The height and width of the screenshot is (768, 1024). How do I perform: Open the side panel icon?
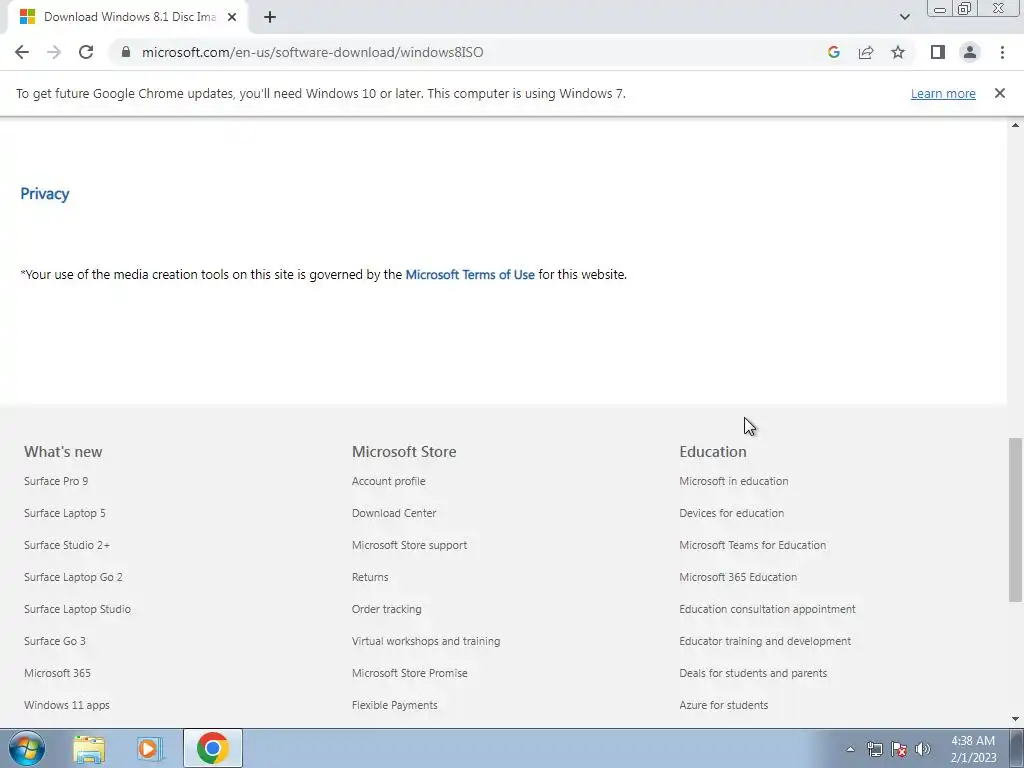click(938, 52)
